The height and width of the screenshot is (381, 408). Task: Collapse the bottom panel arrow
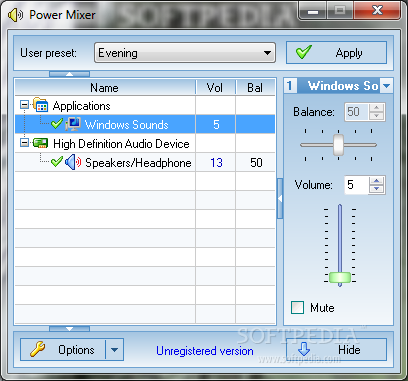tap(69, 329)
